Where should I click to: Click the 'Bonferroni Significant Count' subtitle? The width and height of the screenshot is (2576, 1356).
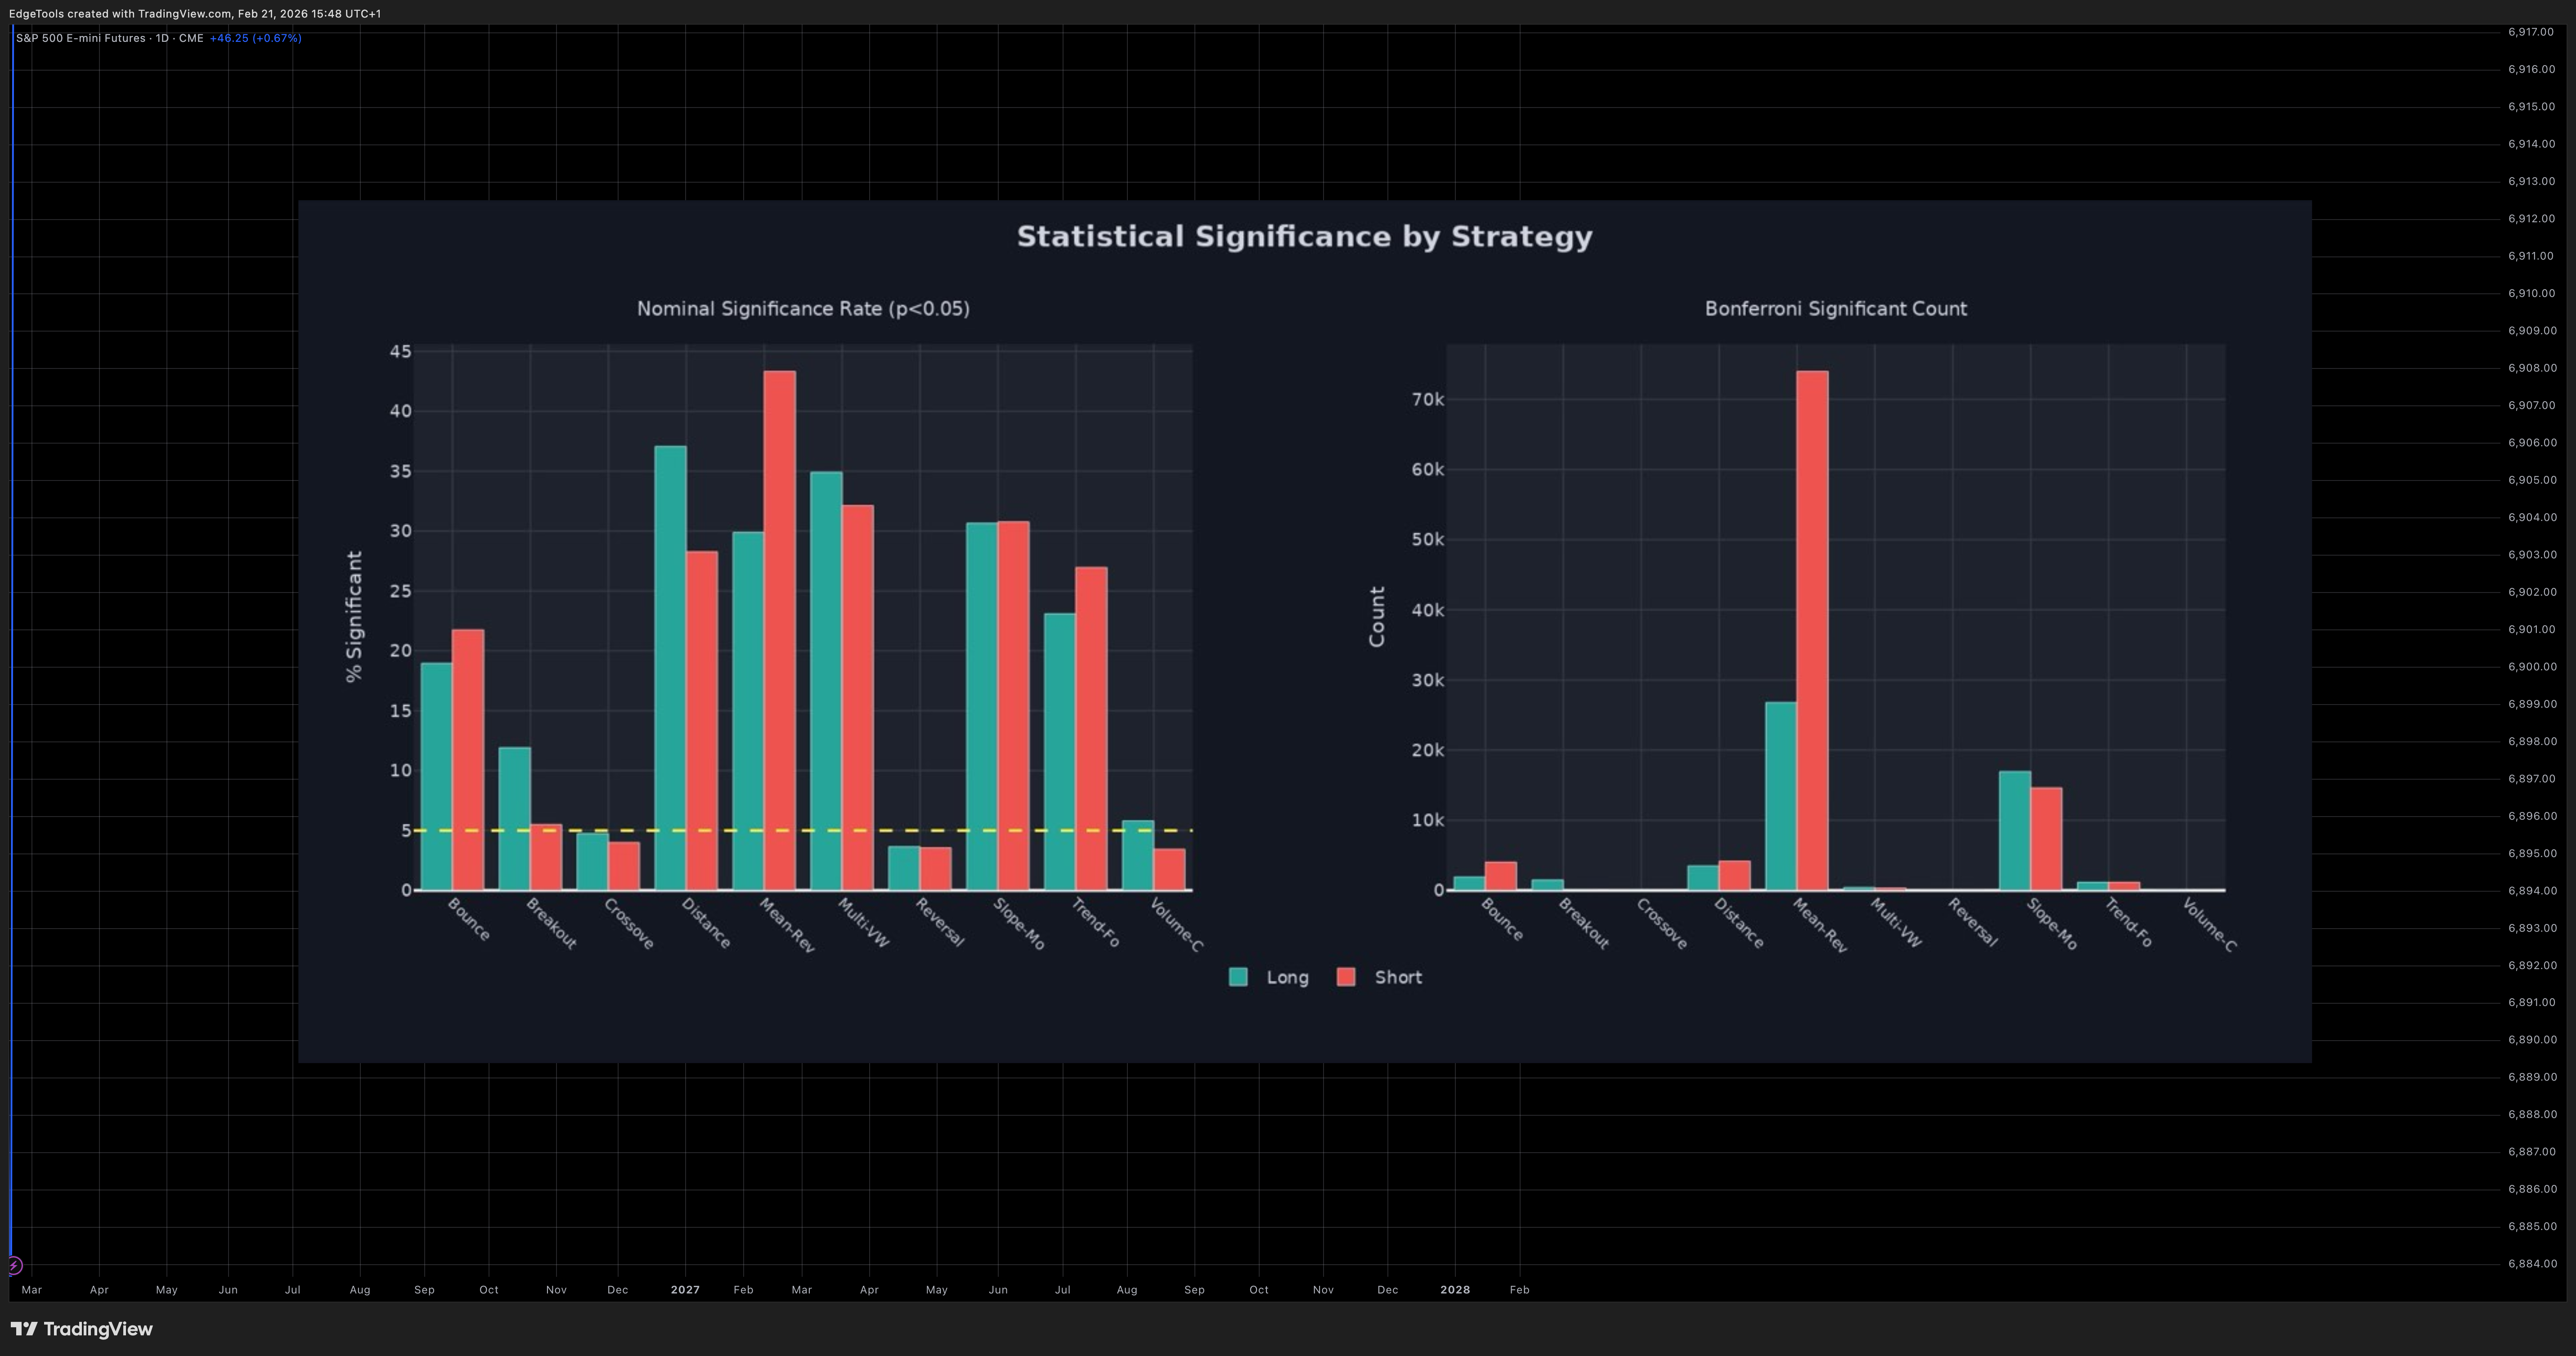(1836, 309)
